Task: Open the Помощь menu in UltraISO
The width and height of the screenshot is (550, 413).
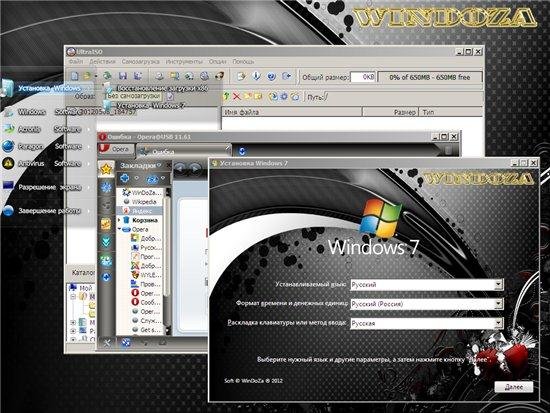Action: (x=243, y=61)
